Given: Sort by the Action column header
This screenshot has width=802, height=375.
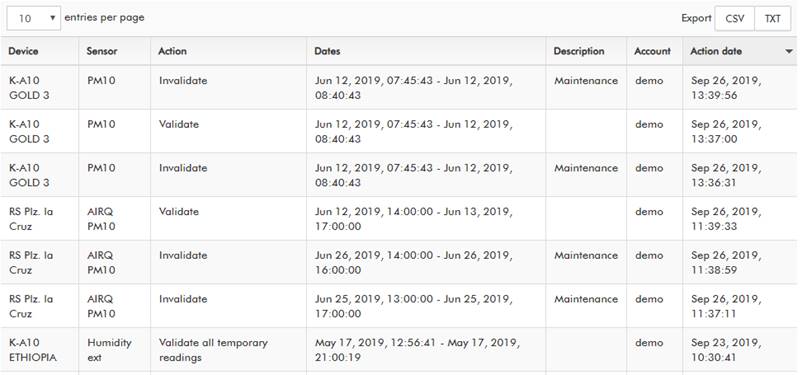Looking at the screenshot, I should (x=172, y=51).
